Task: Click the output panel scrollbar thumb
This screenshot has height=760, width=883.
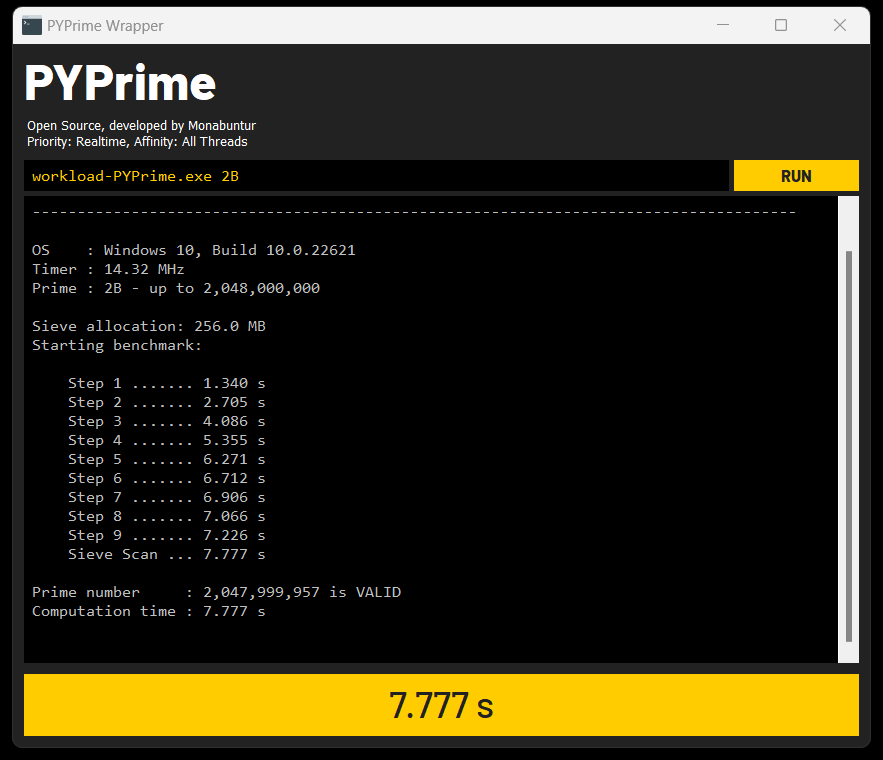Action: click(849, 446)
